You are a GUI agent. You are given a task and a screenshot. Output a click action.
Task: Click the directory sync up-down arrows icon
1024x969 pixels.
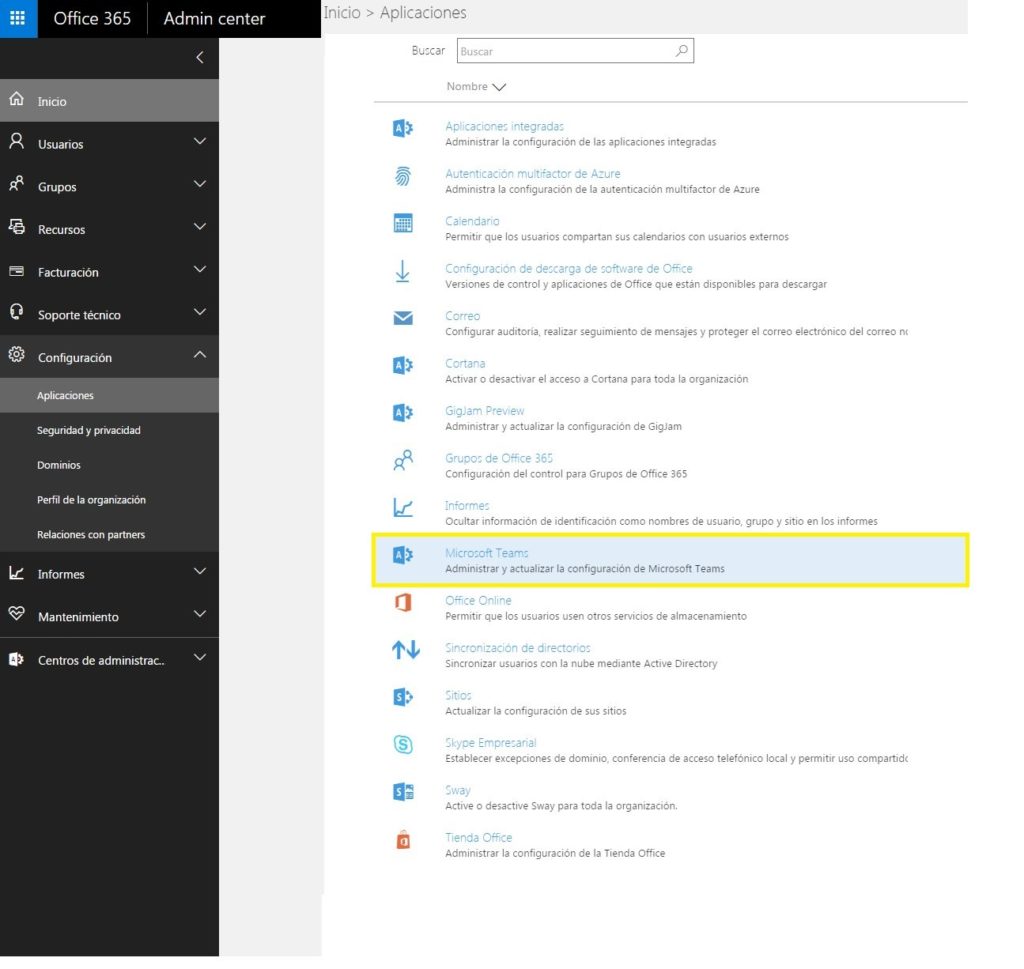(x=406, y=650)
